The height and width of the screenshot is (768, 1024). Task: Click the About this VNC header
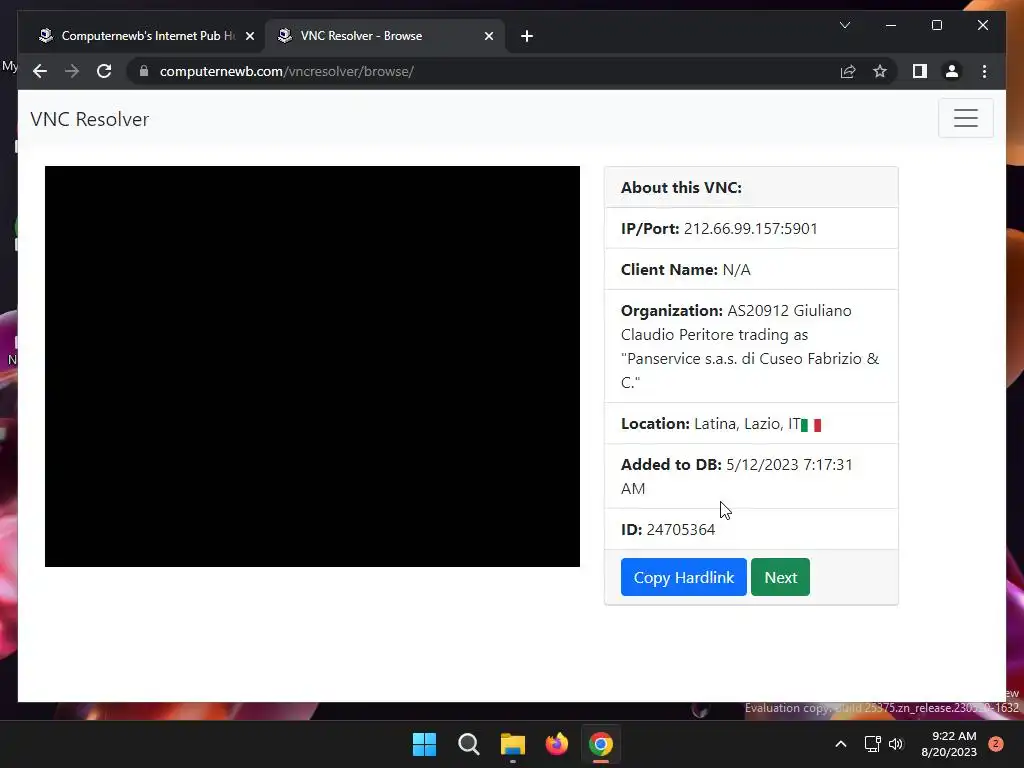[751, 187]
